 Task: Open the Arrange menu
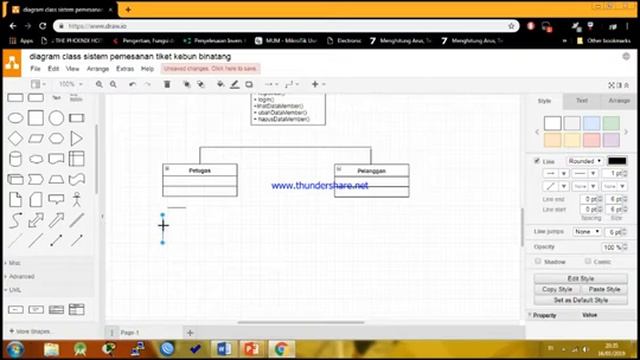pyautogui.click(x=98, y=69)
